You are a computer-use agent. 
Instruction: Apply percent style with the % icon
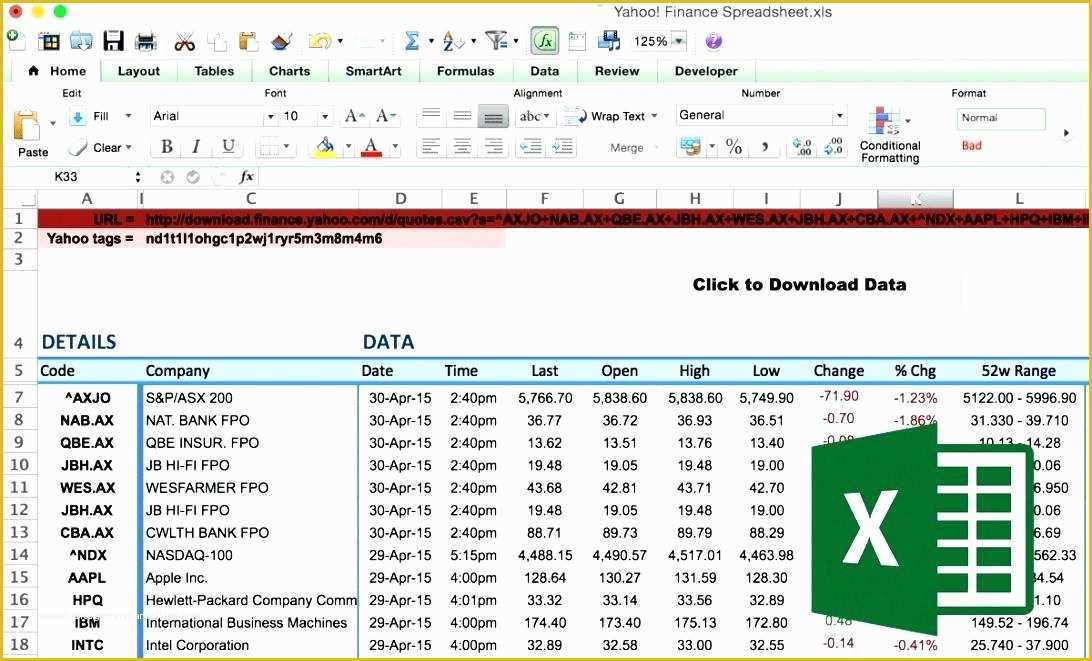click(733, 147)
